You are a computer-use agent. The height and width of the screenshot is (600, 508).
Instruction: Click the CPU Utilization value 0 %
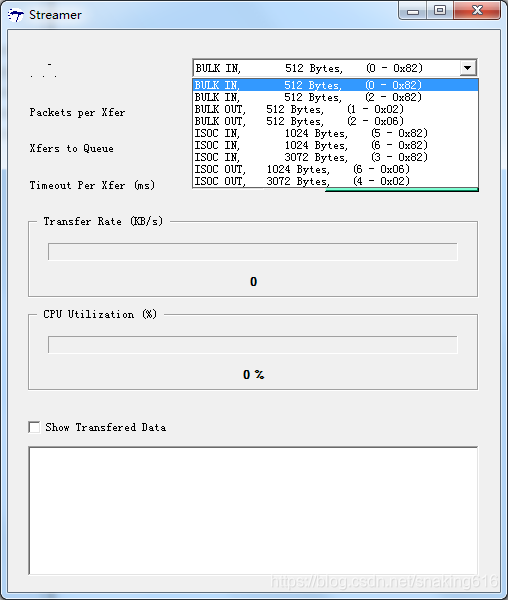point(253,375)
